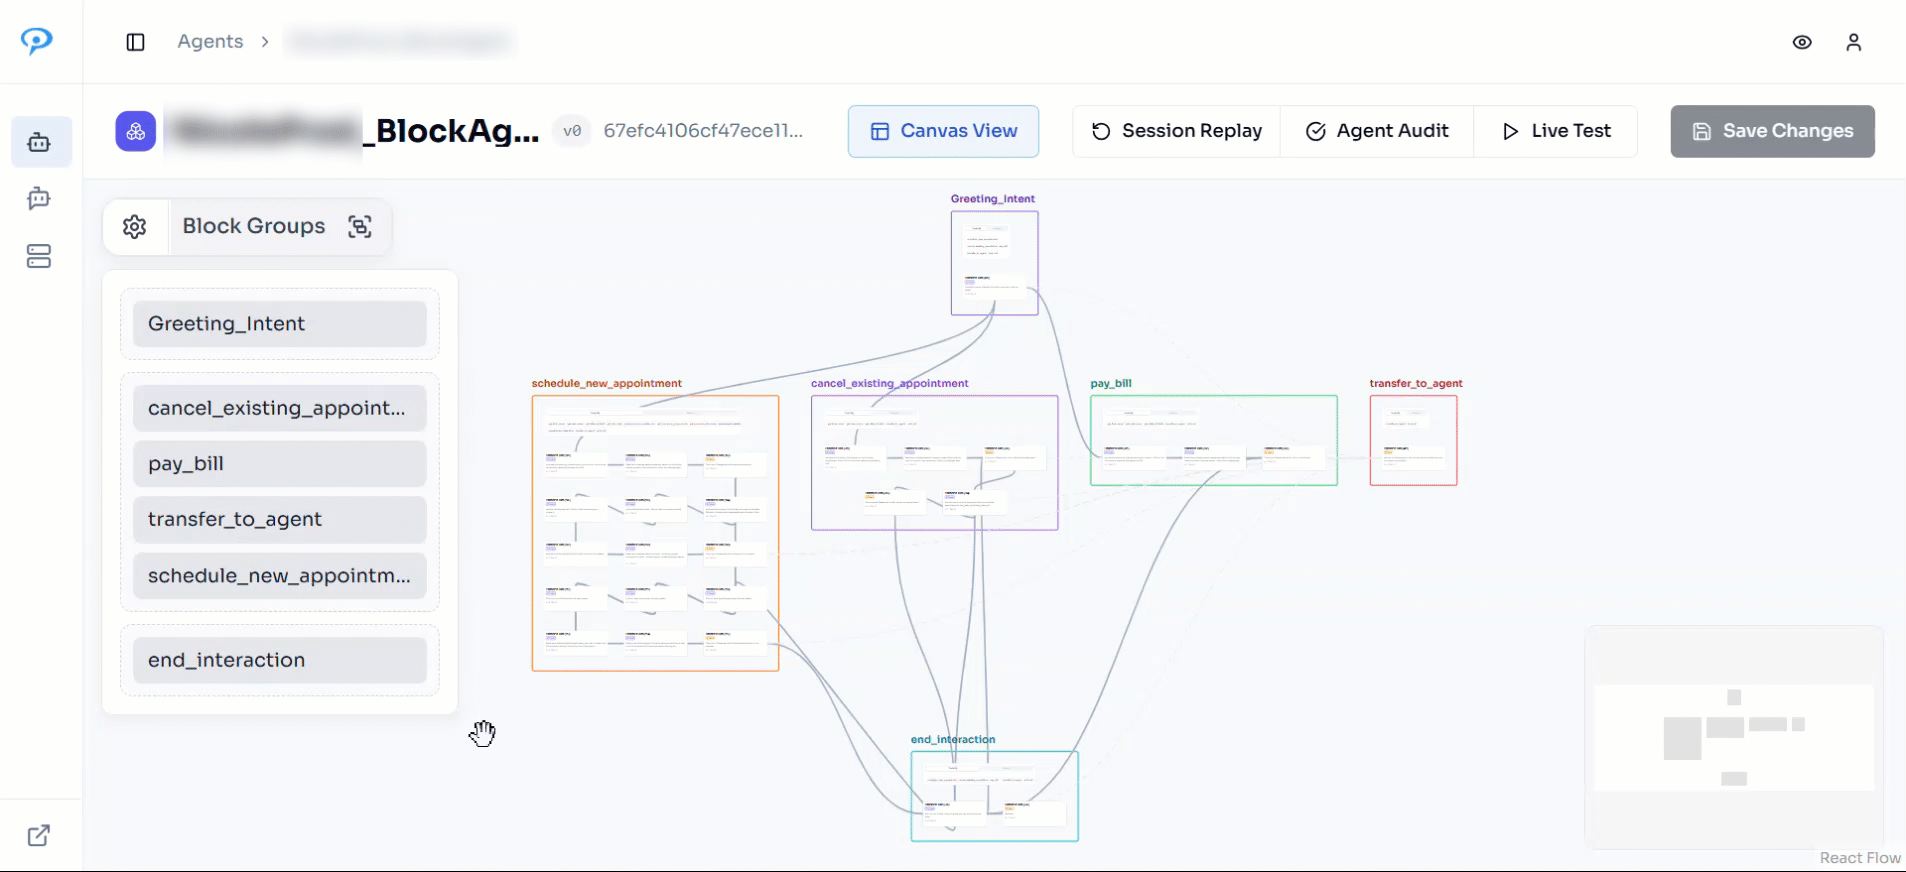Open the Session Replay tab
Screen dimensions: 1906x872
click(1176, 131)
